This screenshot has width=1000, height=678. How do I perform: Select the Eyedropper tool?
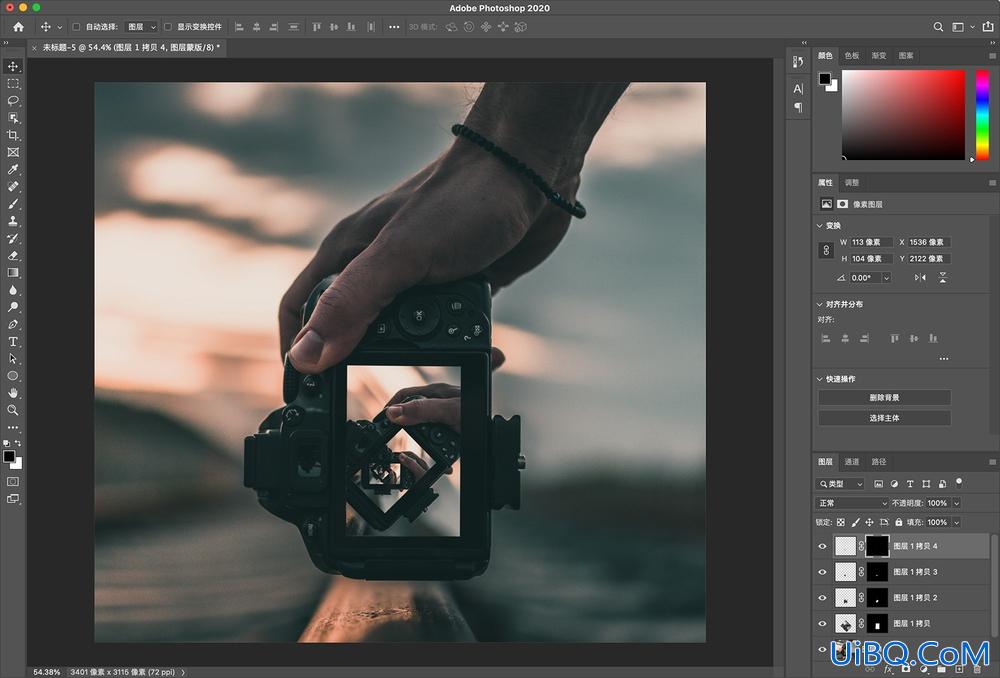pyautogui.click(x=13, y=170)
